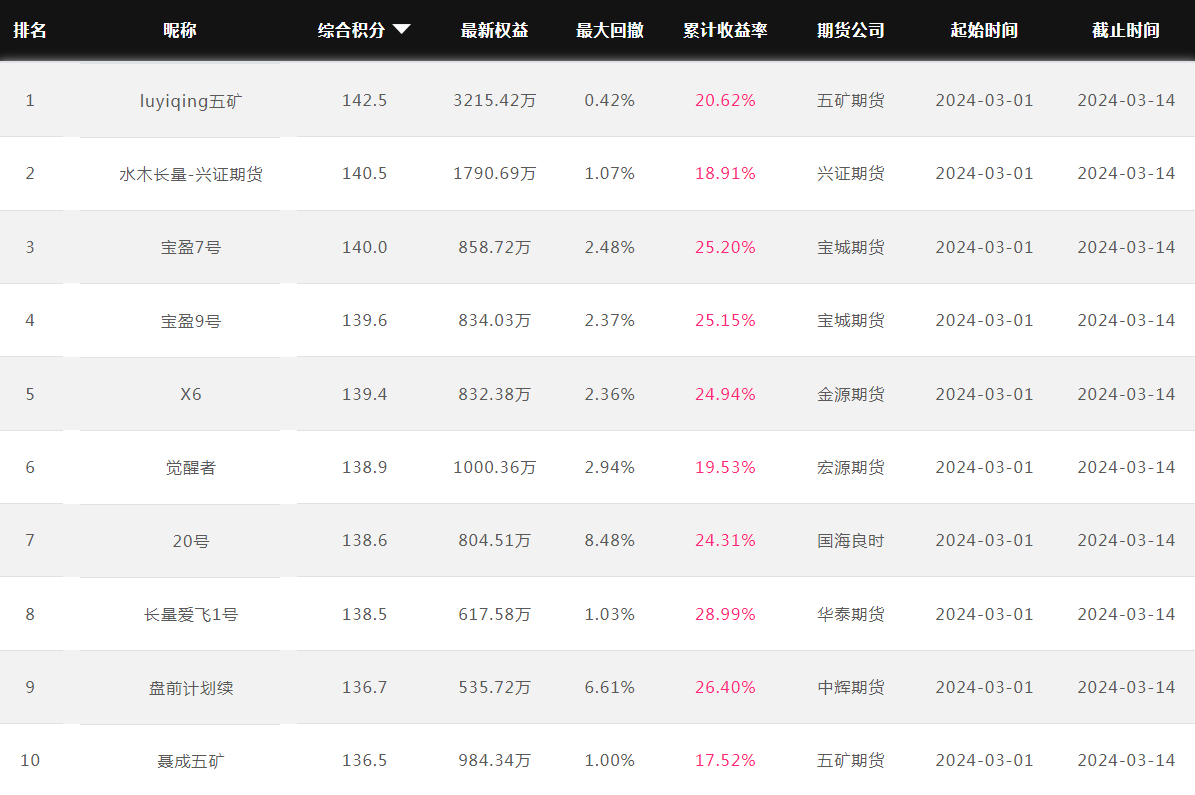
Task: Select equity value 1790.69万
Action: [x=495, y=174]
